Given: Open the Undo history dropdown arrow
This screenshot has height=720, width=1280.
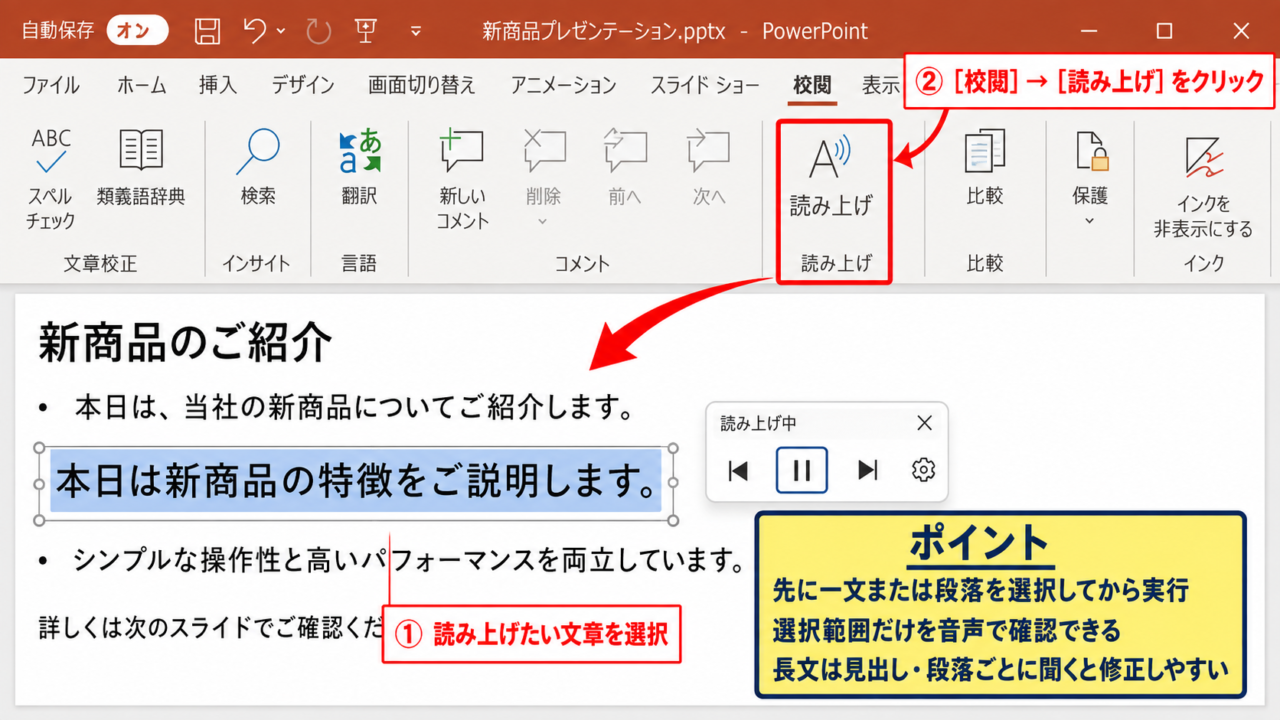Looking at the screenshot, I should click(x=281, y=32).
